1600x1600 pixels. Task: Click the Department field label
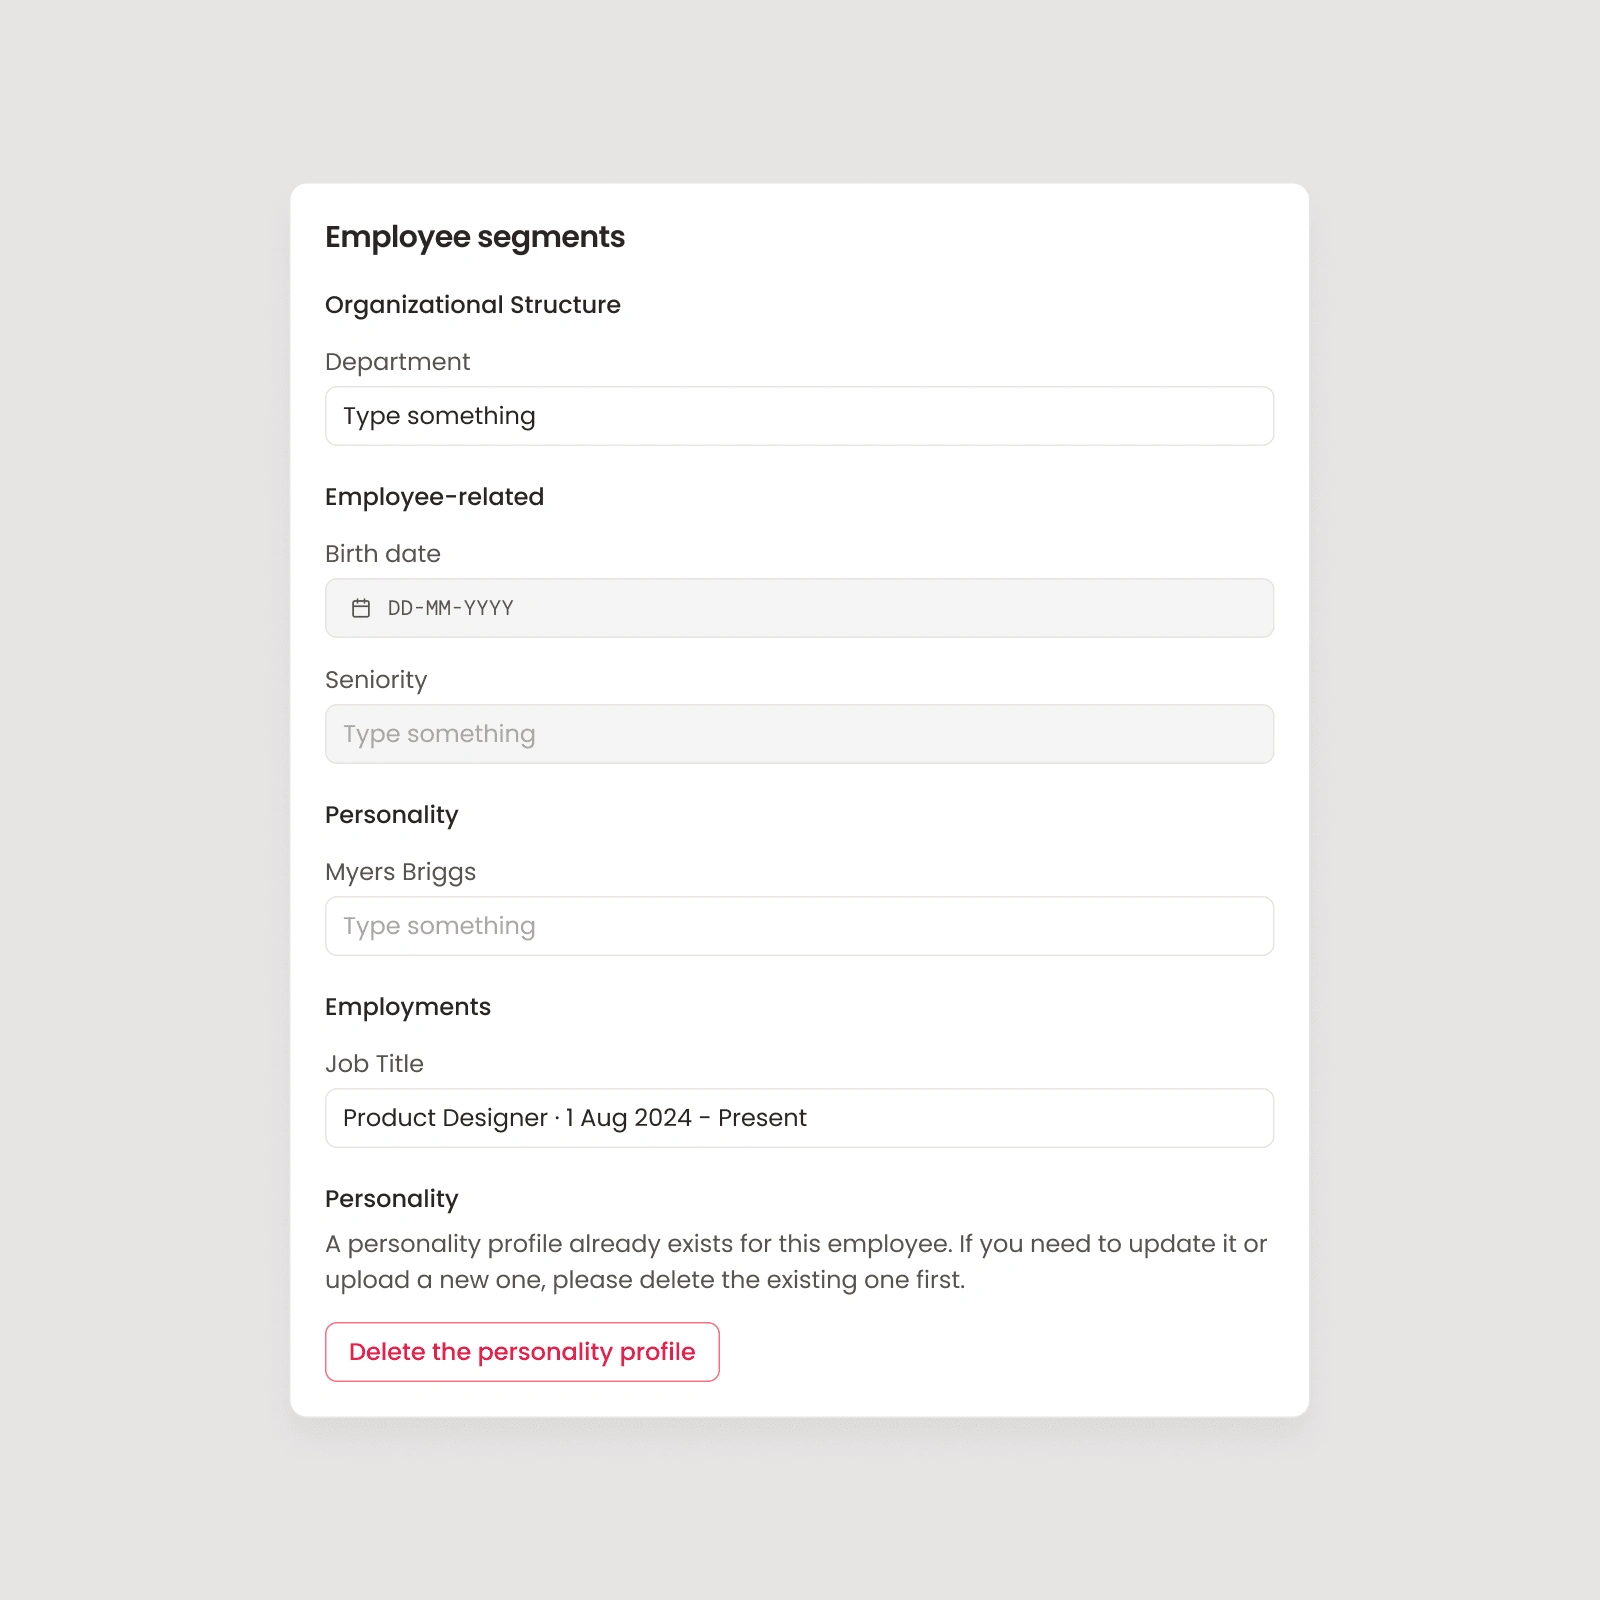(x=397, y=362)
